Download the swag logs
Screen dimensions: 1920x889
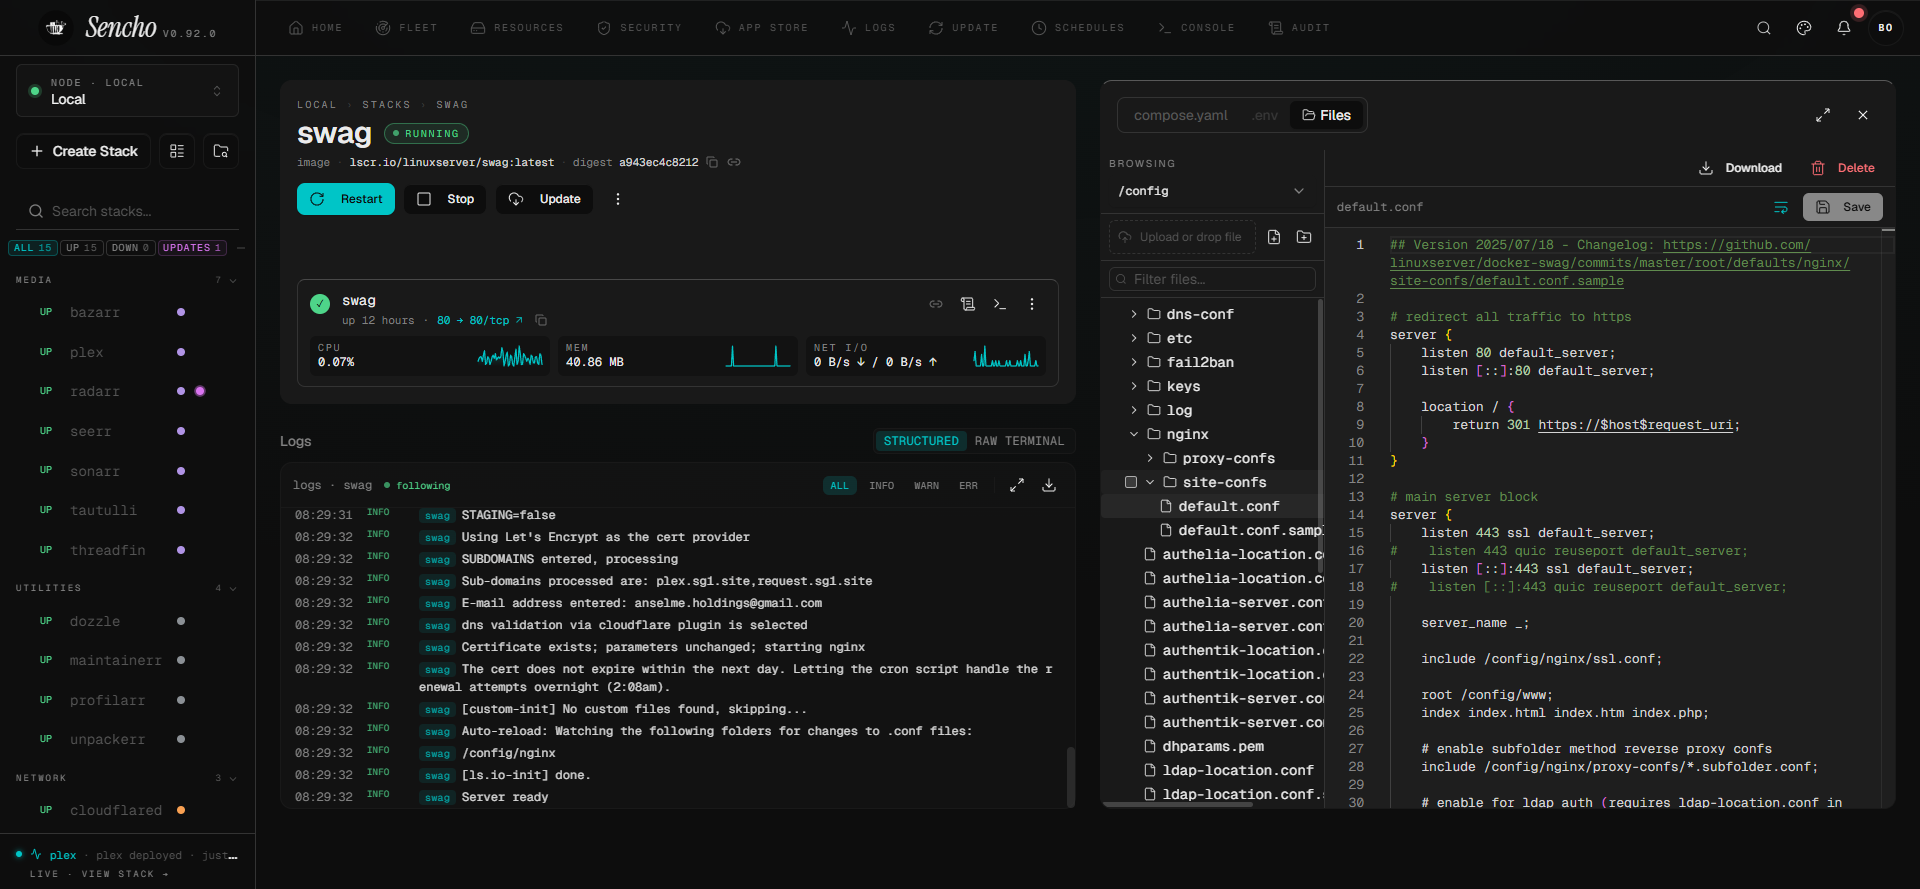point(1049,485)
